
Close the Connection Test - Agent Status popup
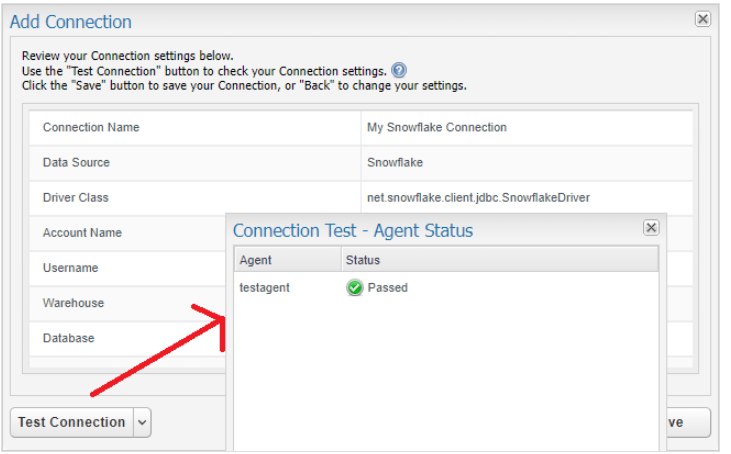(651, 227)
